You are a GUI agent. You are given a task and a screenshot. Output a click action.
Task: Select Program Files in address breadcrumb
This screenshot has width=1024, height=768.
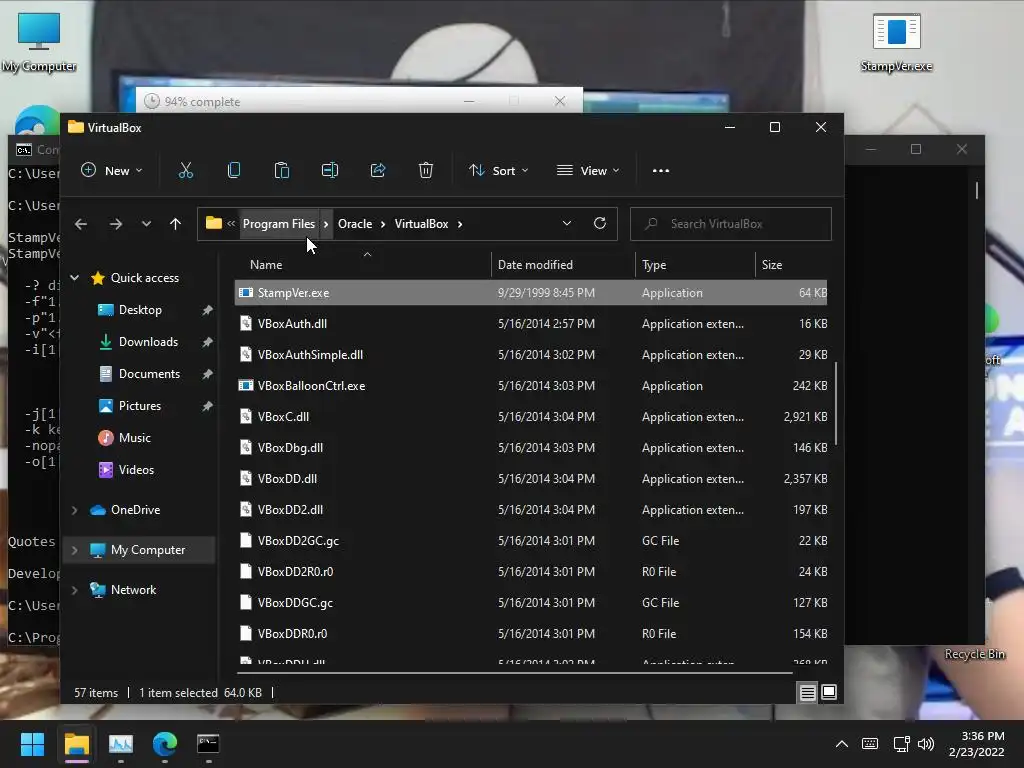[x=279, y=224]
